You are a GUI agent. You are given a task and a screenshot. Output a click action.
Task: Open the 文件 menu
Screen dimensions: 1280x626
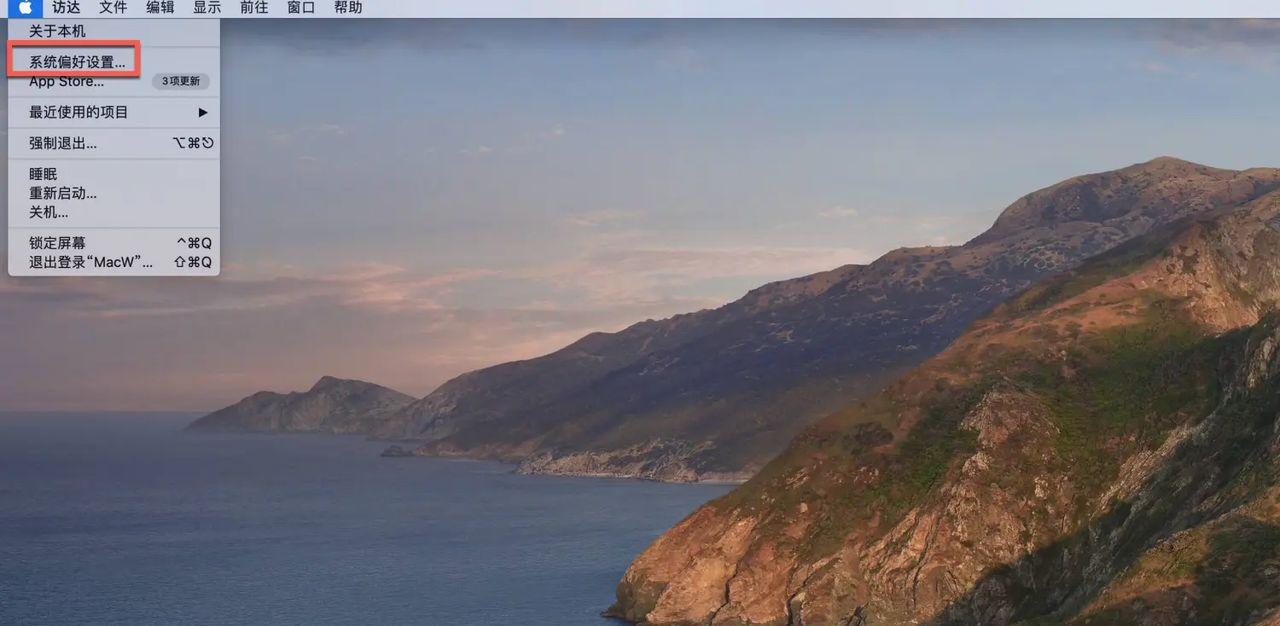tap(113, 8)
